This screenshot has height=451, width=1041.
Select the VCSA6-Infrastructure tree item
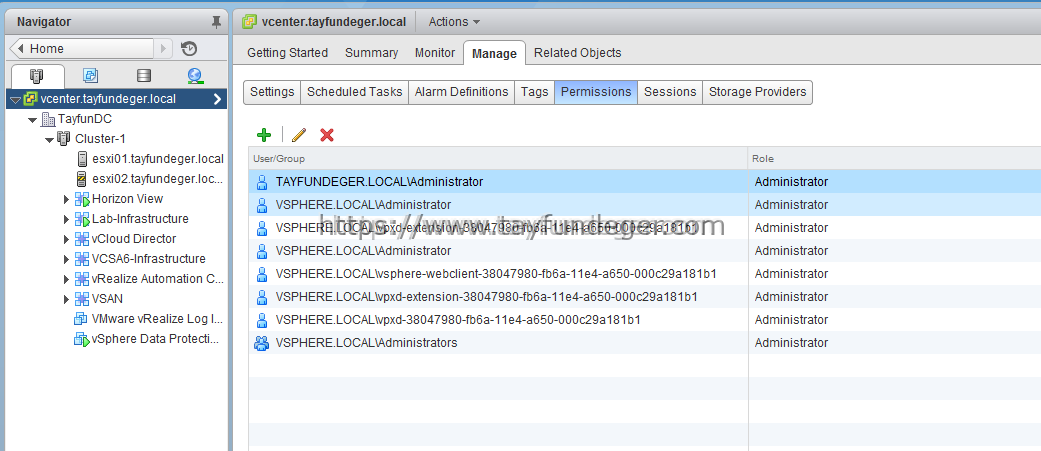point(149,259)
